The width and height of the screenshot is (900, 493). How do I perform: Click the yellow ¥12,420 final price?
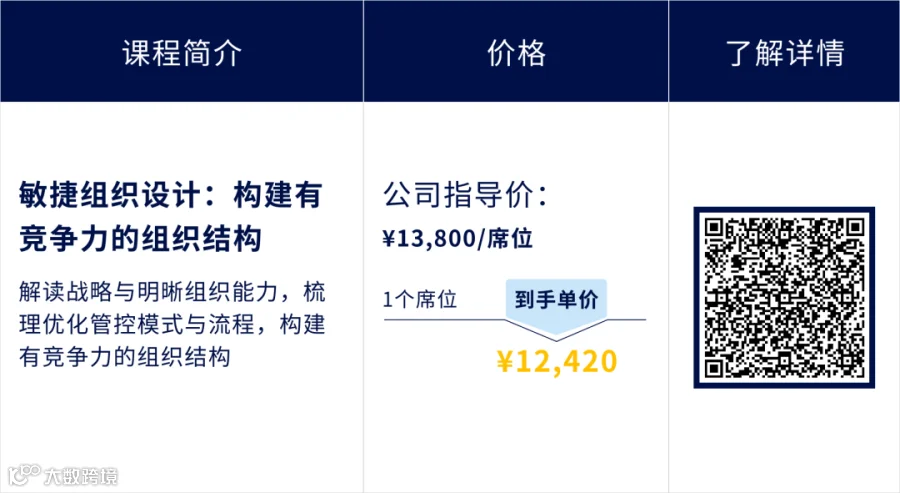tap(557, 362)
